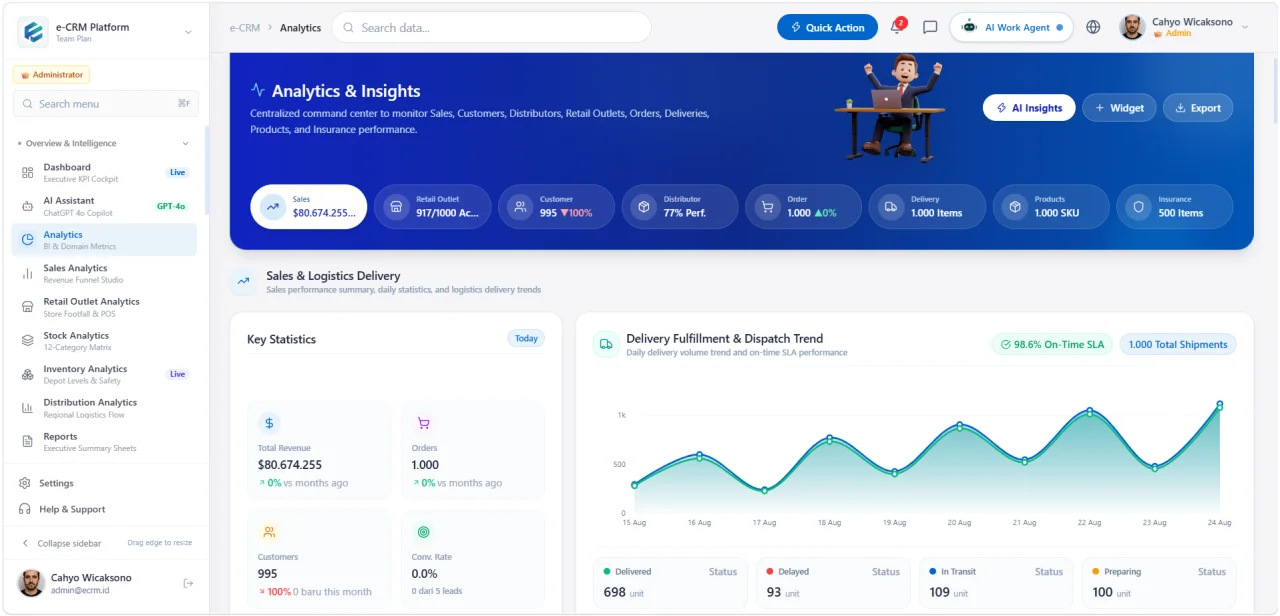The image size is (1280, 616).
Task: Select the Order metric tab
Action: pyautogui.click(x=803, y=207)
